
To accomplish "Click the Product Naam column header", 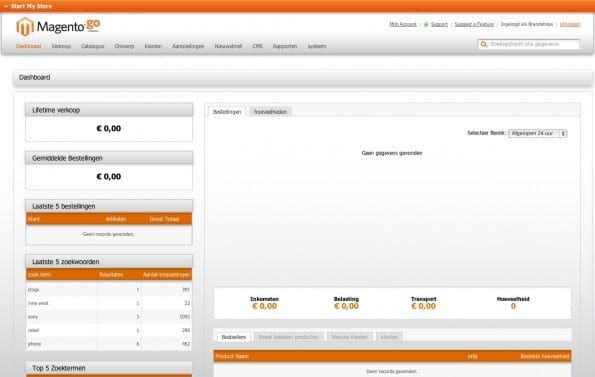I will click(232, 356).
